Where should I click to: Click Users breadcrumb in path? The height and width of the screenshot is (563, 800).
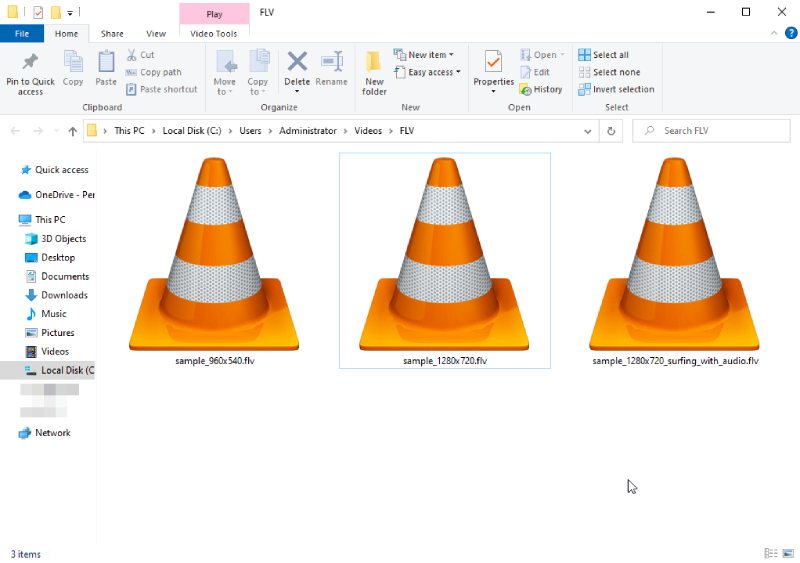[x=250, y=131]
